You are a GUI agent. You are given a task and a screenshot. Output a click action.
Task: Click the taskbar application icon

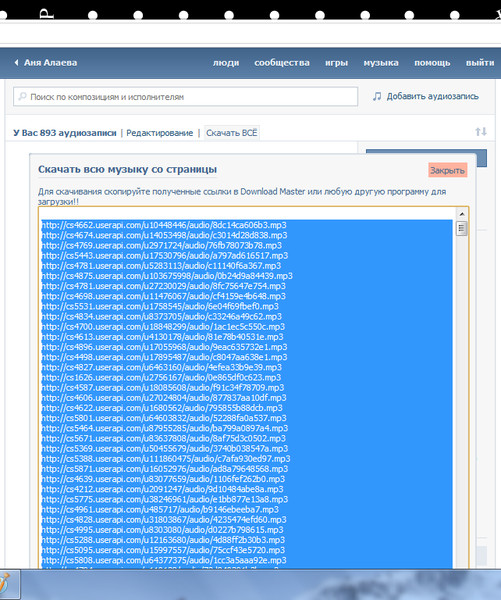click(5, 584)
